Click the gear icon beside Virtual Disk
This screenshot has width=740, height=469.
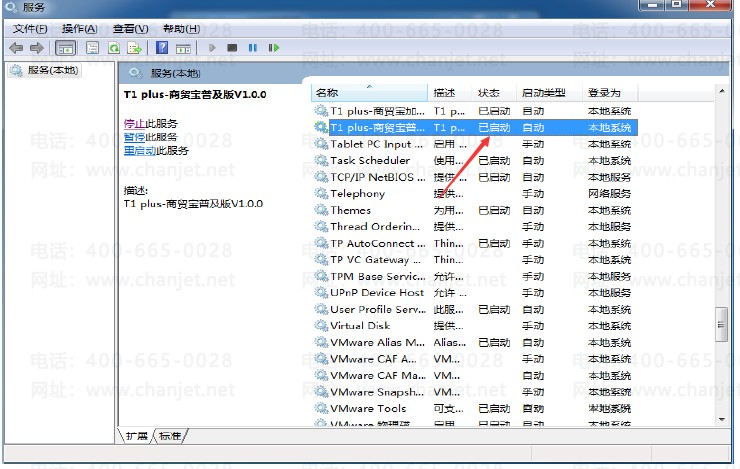coord(321,326)
